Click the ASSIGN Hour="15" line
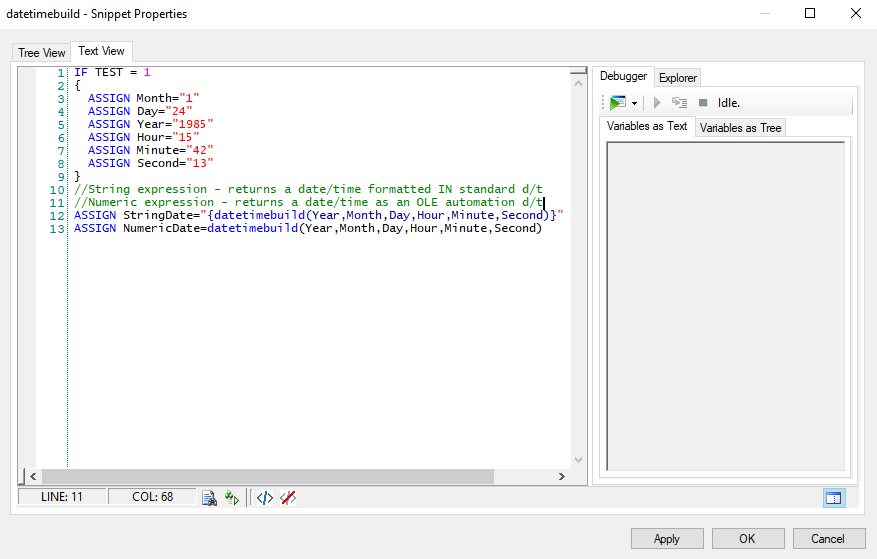877x559 pixels. point(143,137)
